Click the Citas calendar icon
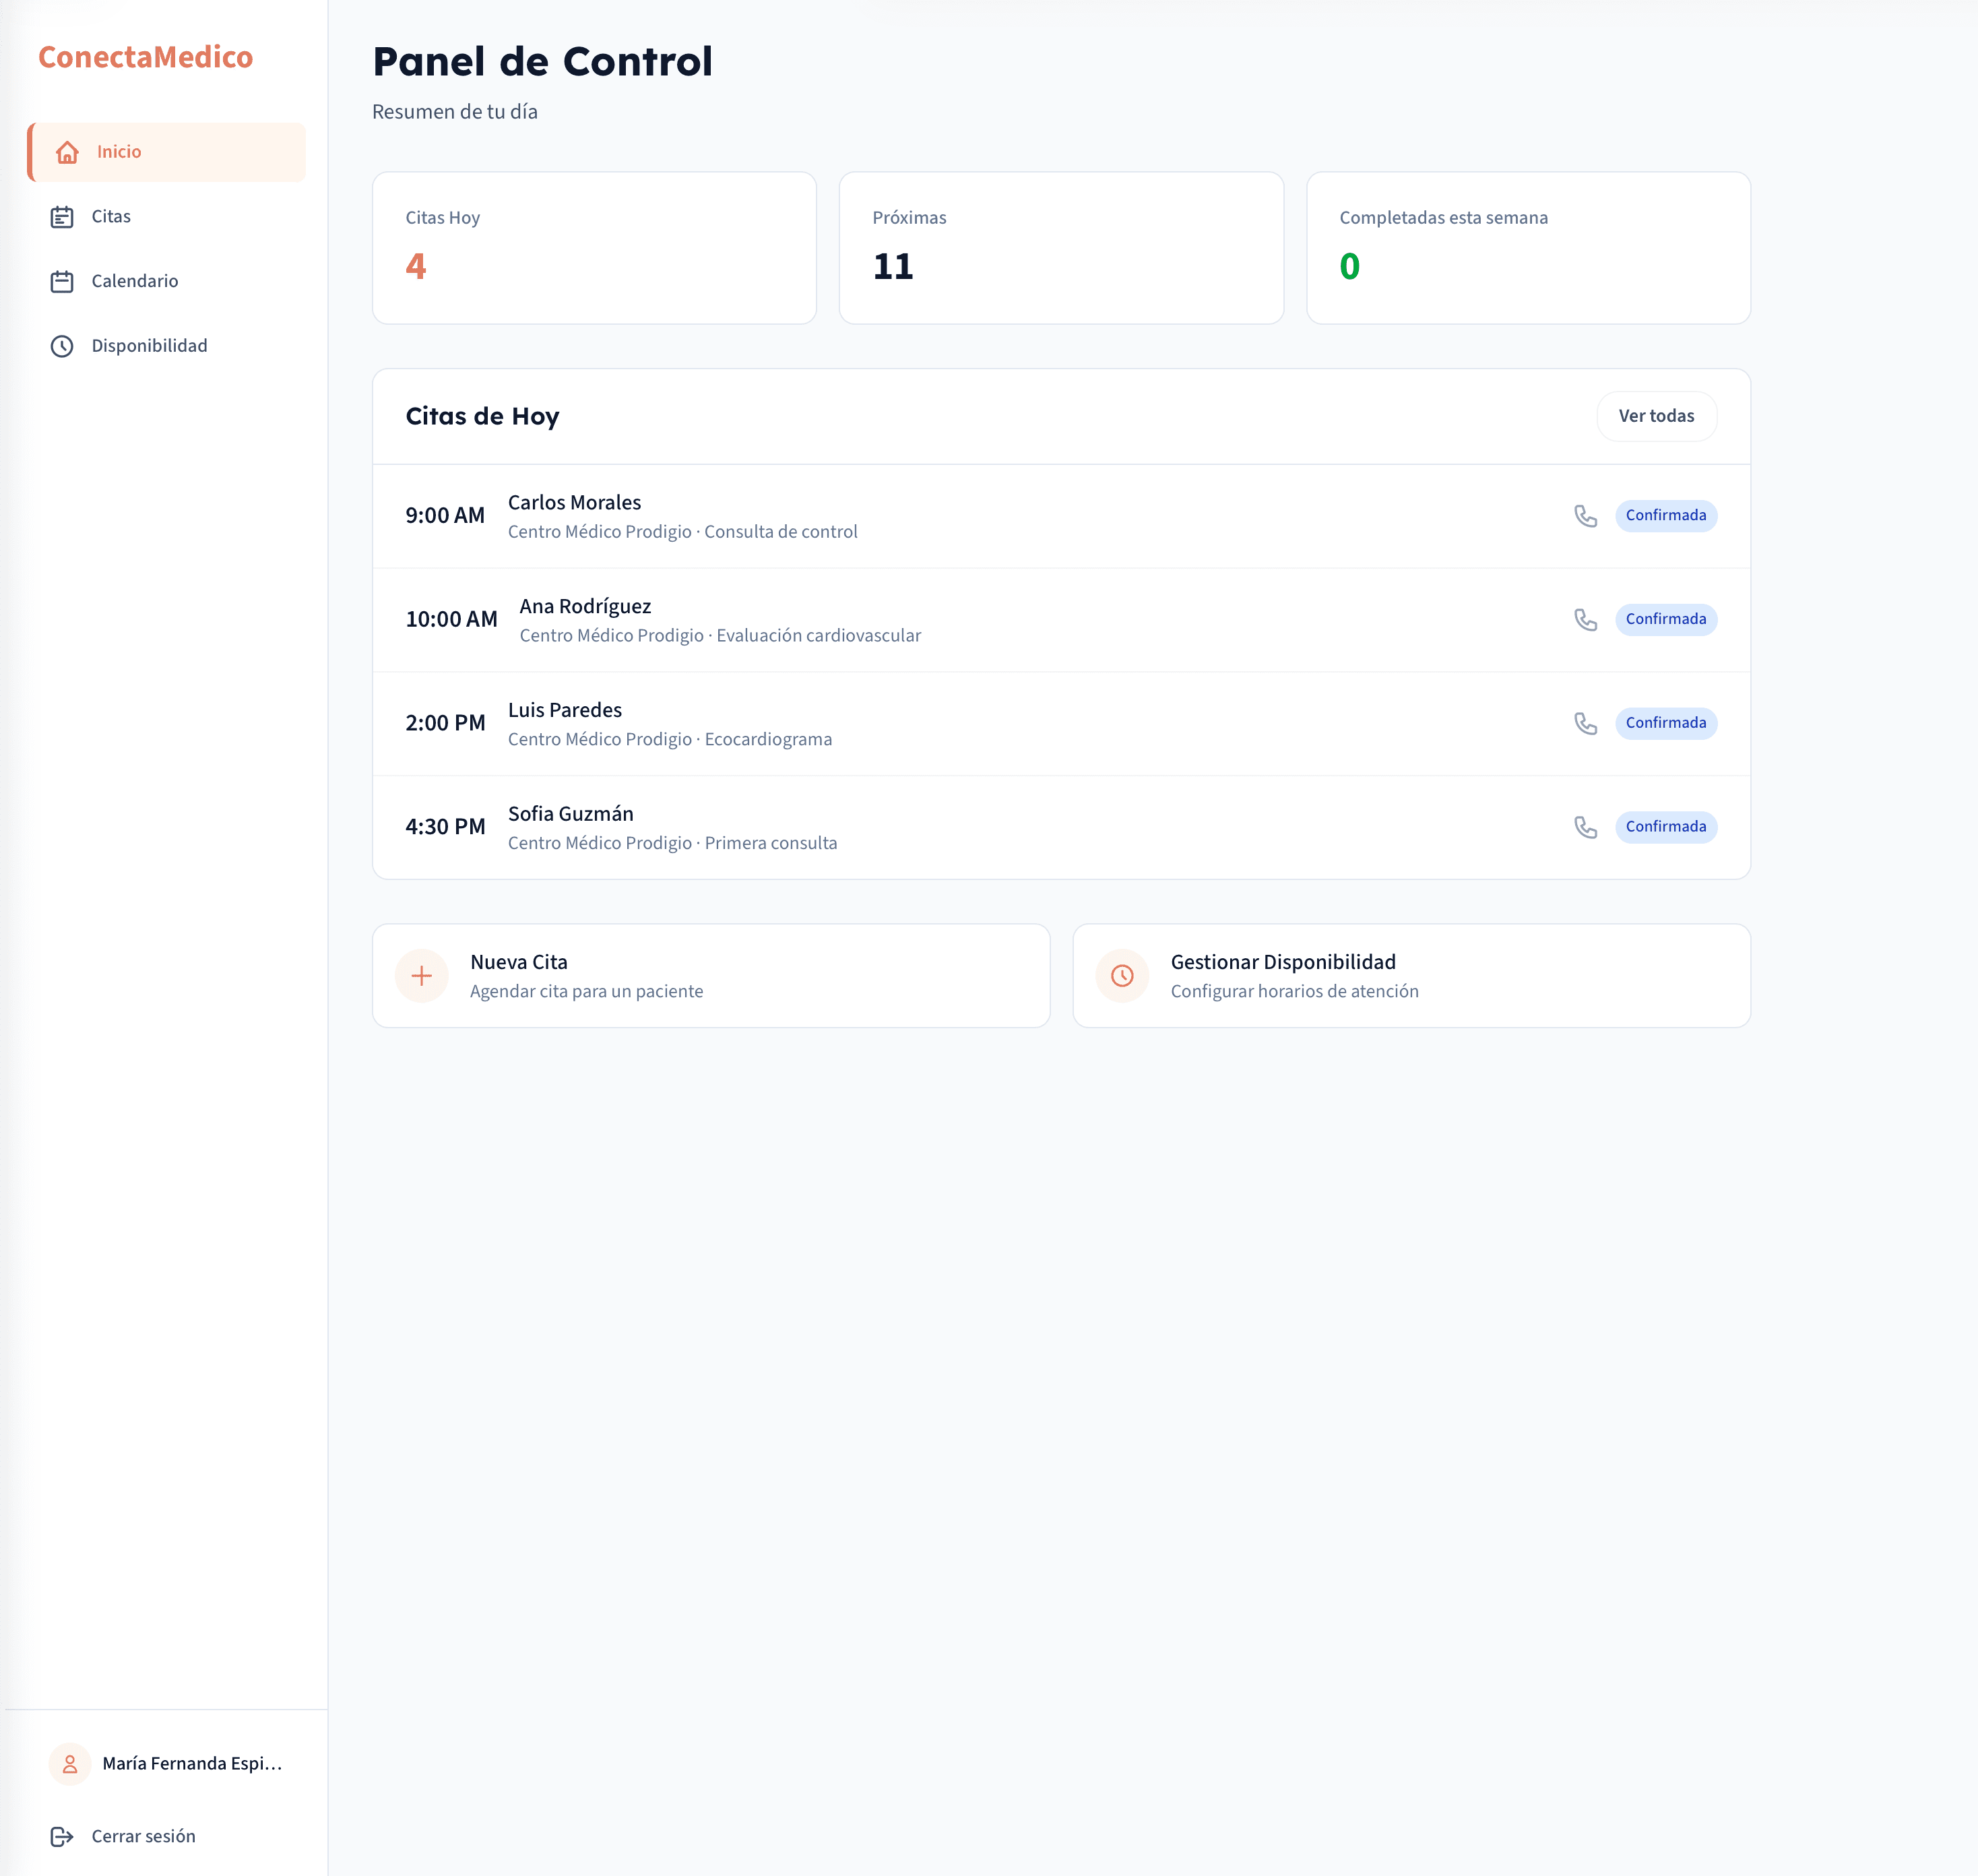1978x1876 pixels. 61,216
